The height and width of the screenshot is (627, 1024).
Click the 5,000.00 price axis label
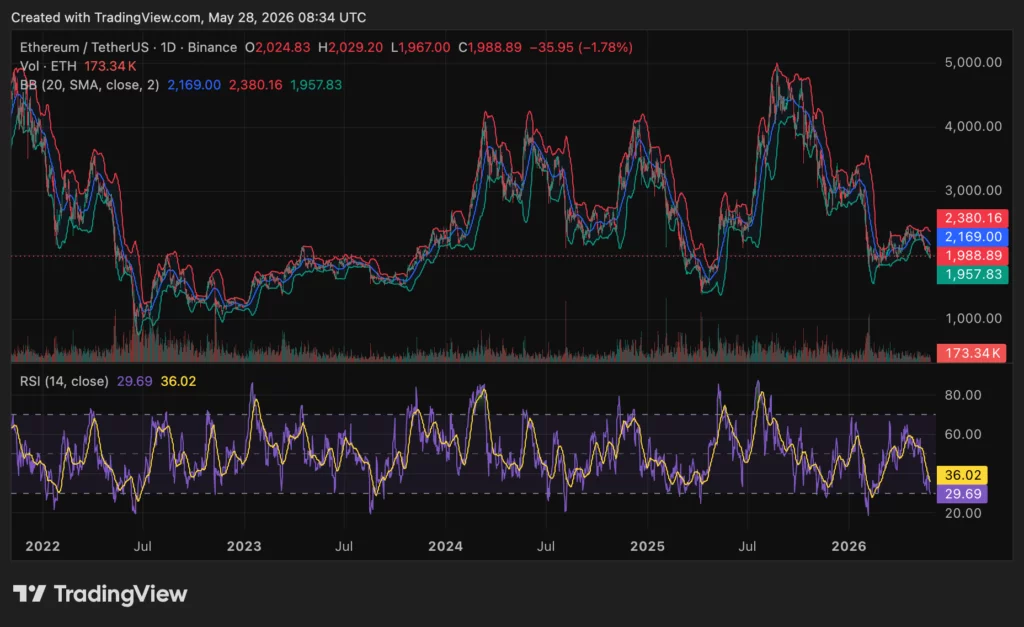point(973,63)
